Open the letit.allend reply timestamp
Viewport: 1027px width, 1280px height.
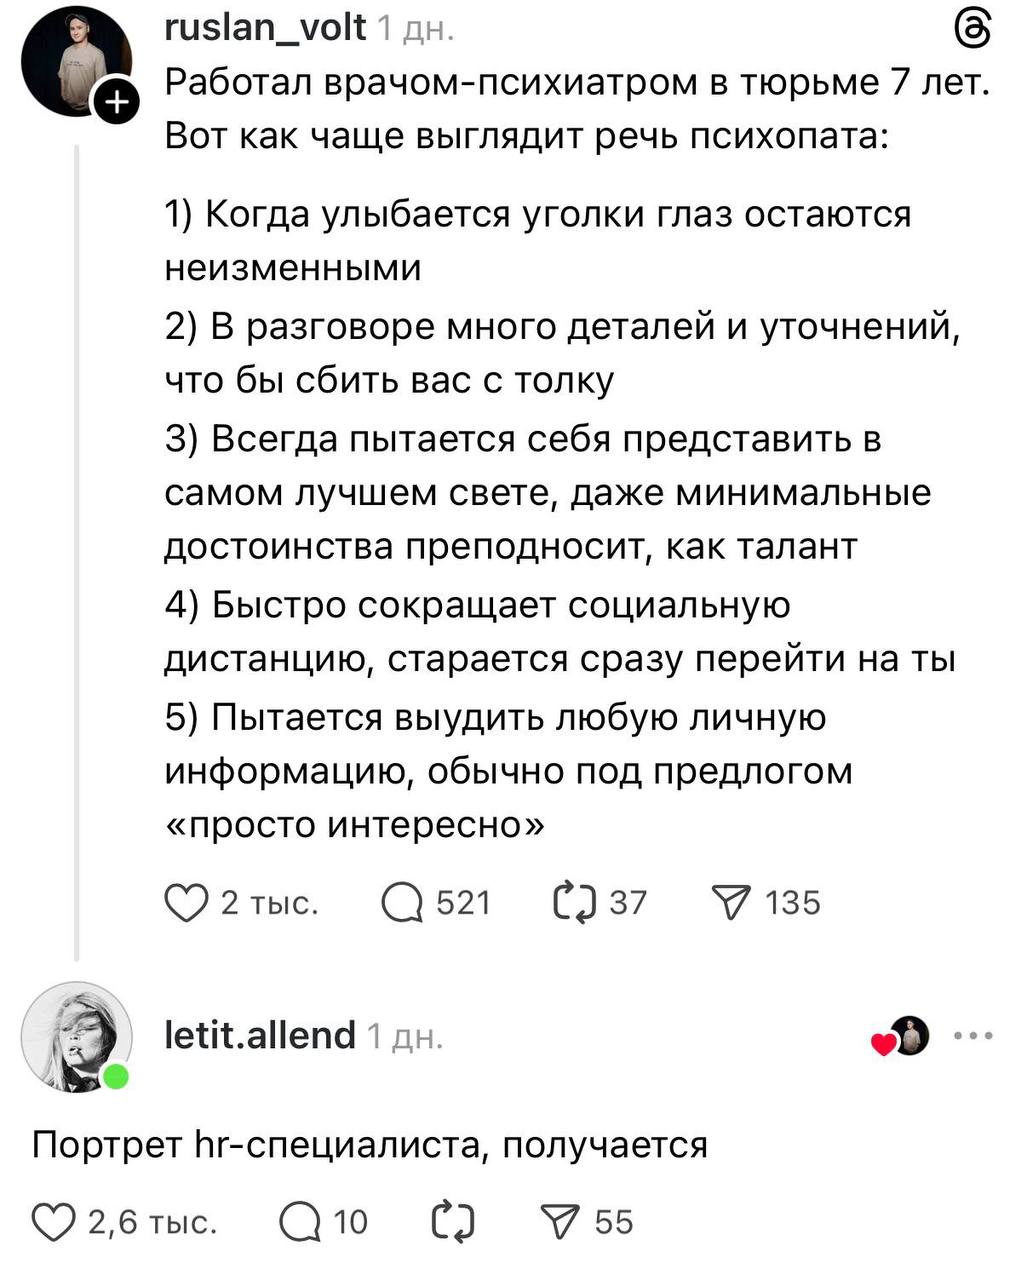(404, 1037)
